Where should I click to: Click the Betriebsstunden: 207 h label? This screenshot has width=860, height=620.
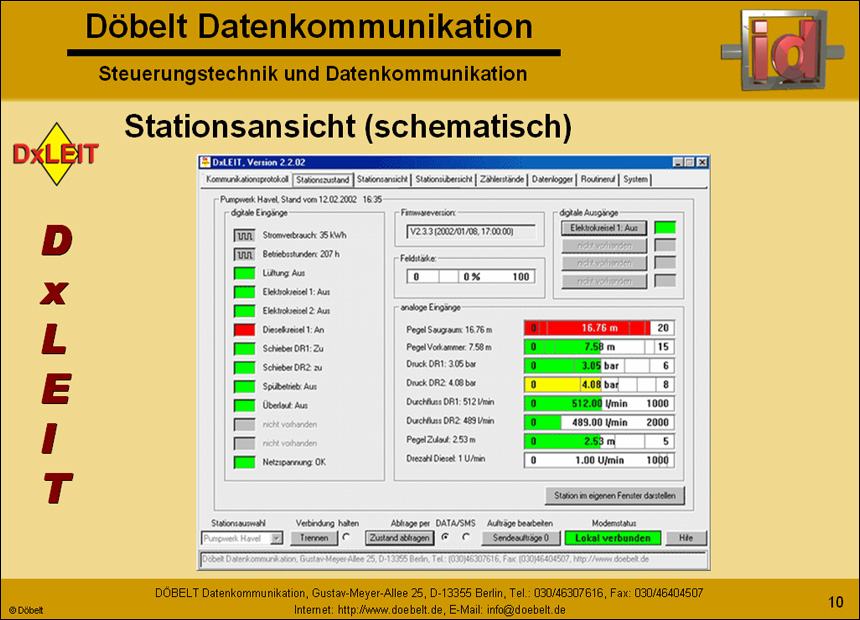pos(301,255)
